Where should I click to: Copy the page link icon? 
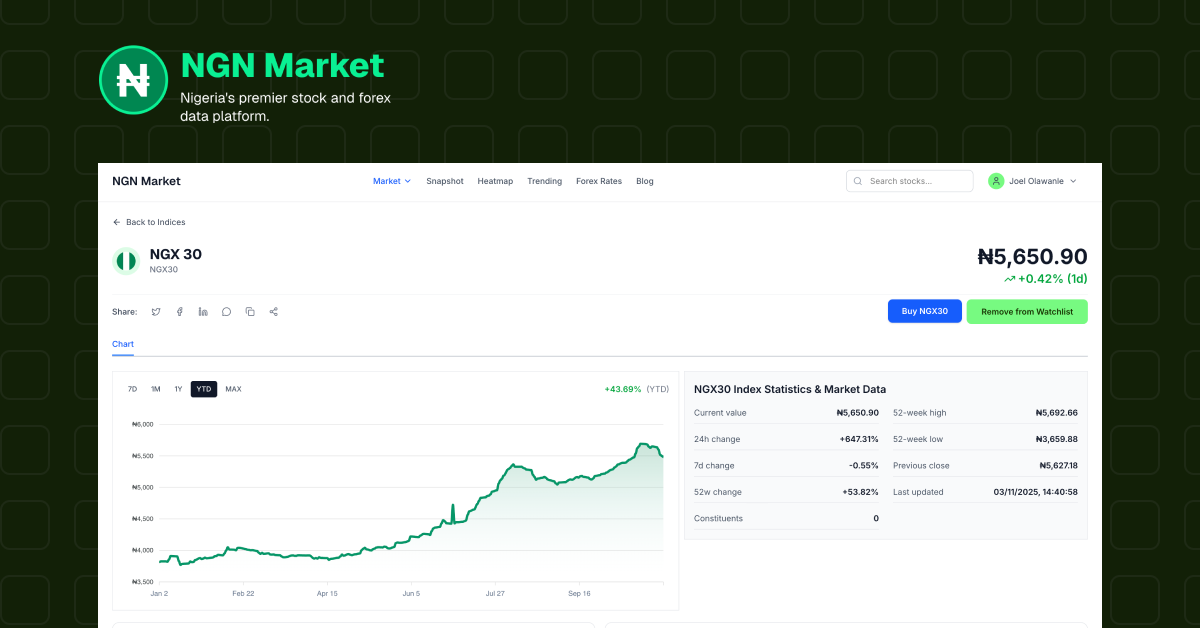250,312
